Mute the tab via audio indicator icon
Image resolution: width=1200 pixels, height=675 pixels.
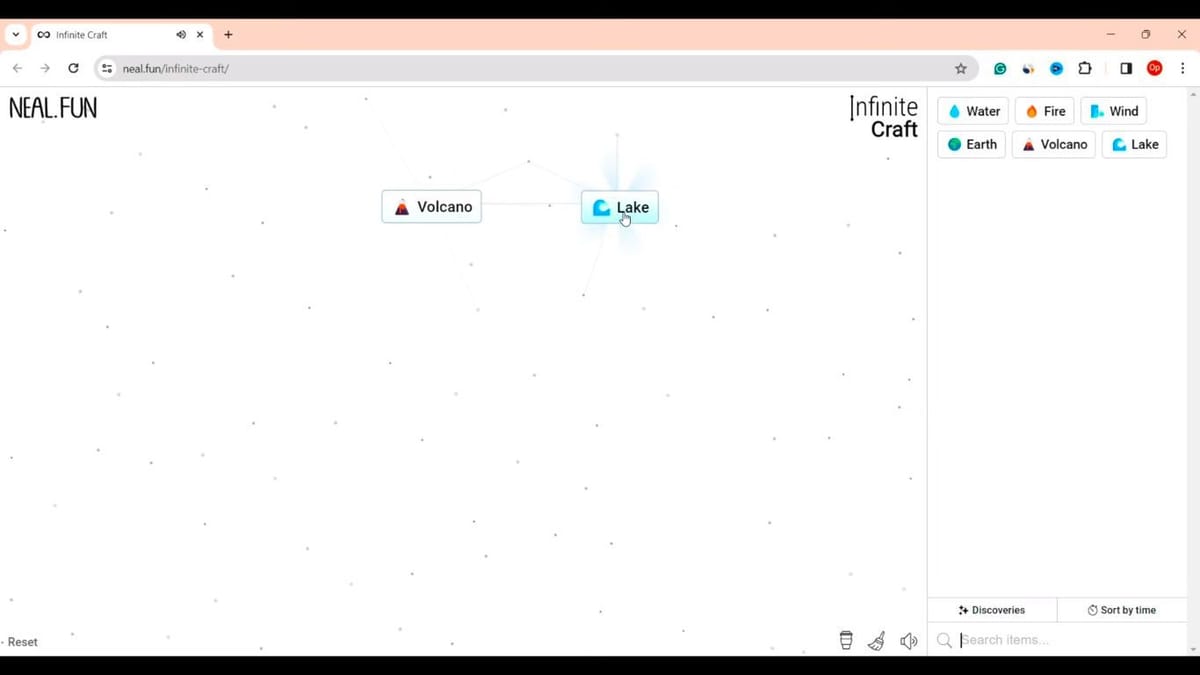tap(181, 35)
